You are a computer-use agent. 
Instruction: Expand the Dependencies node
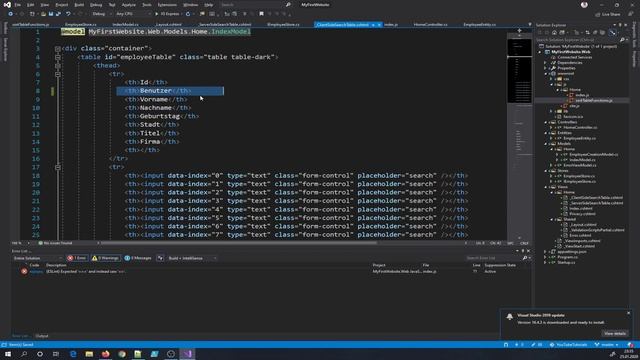[x=546, y=63]
